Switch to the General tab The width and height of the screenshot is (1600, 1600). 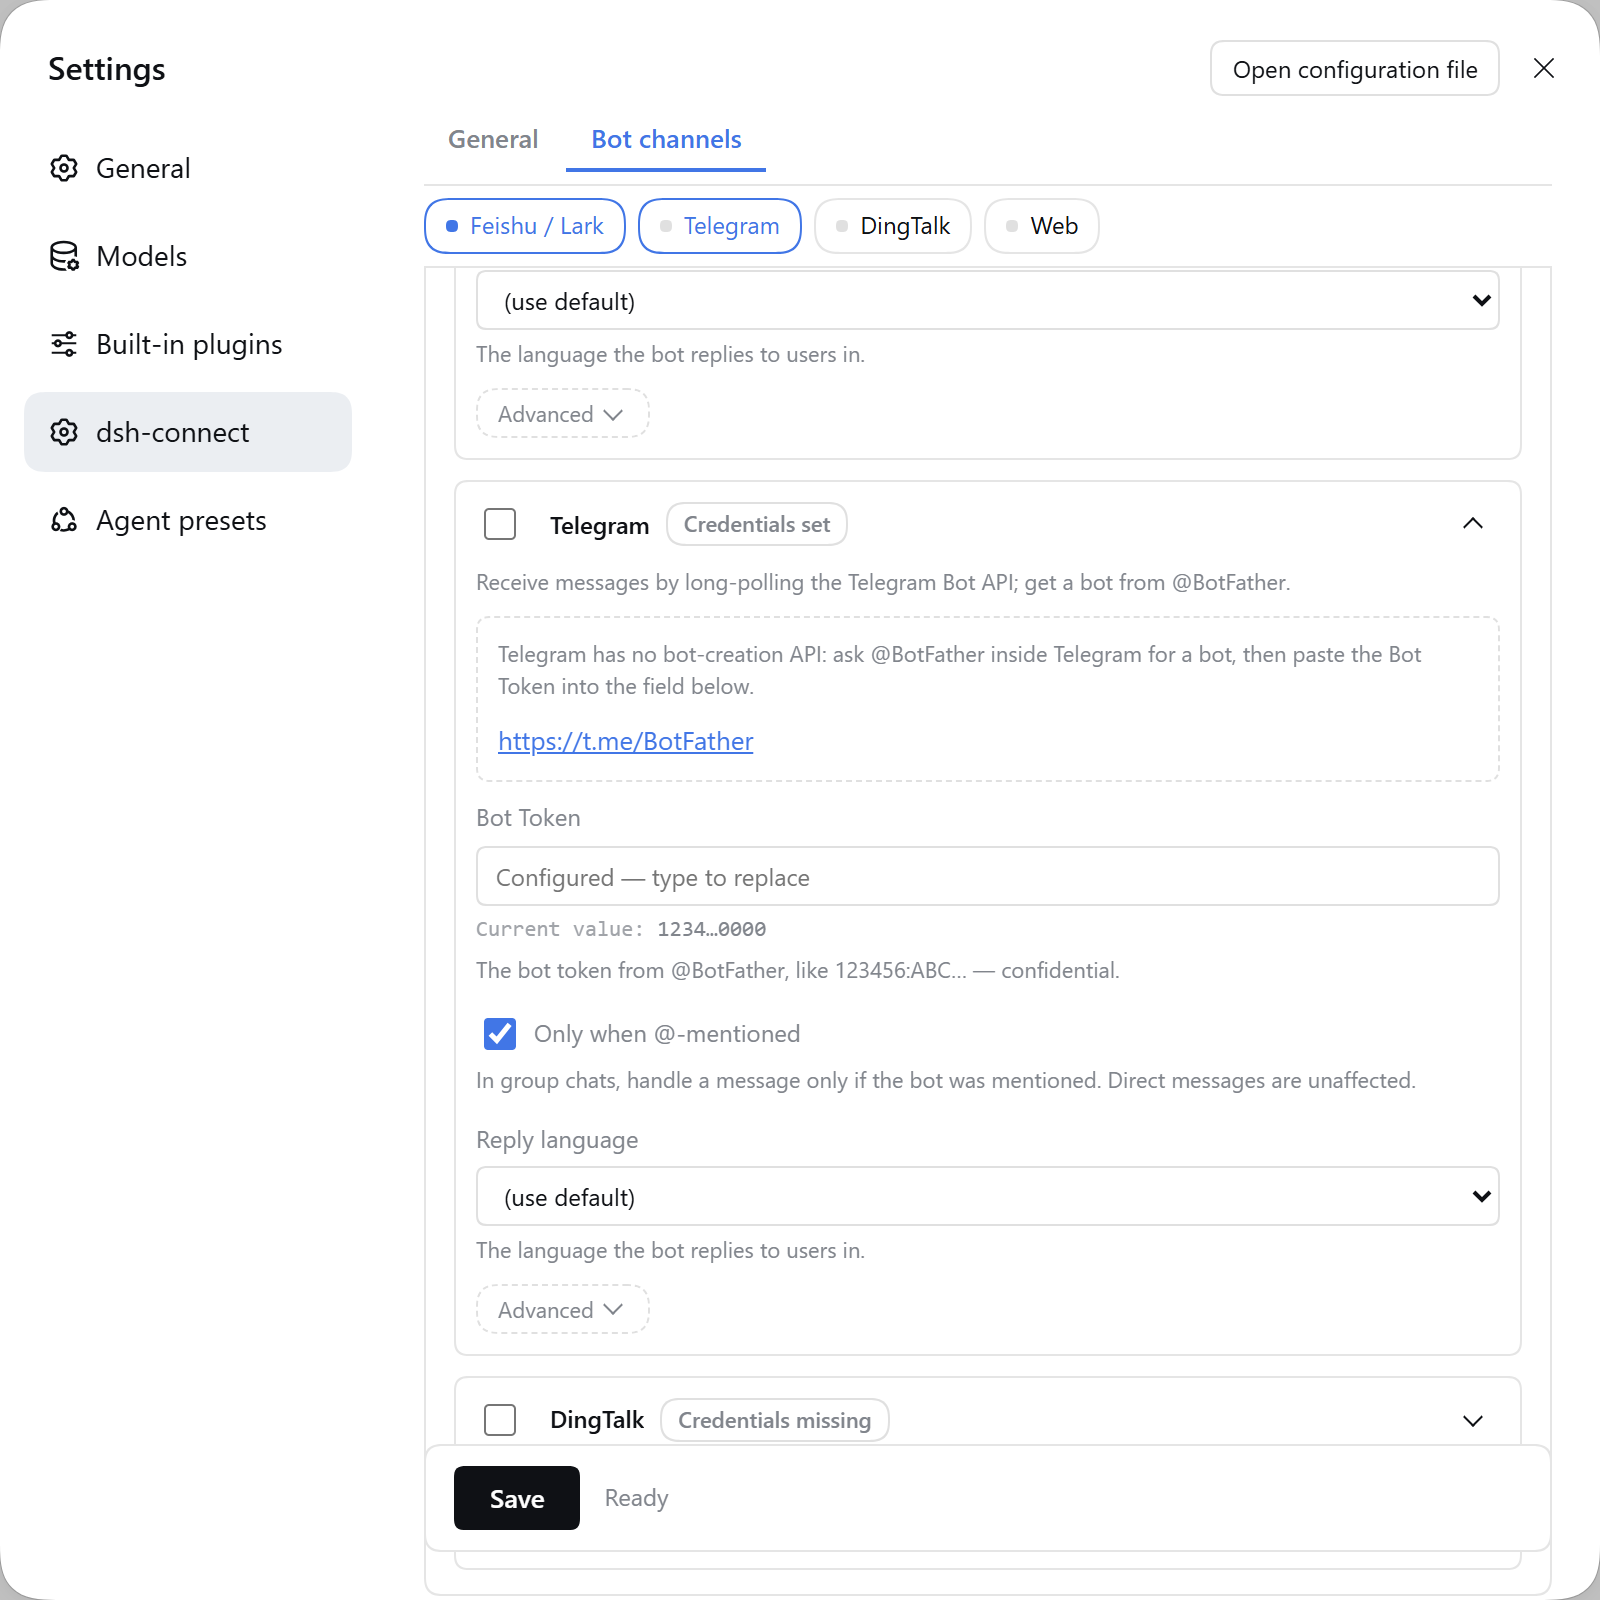(493, 139)
